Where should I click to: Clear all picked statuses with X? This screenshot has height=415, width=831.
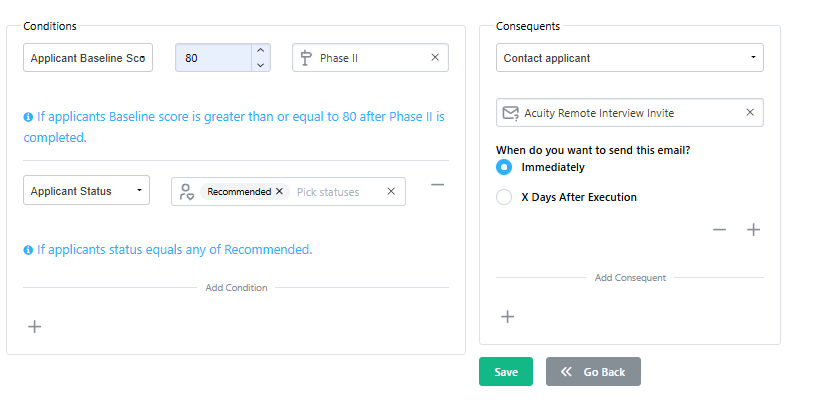(391, 191)
